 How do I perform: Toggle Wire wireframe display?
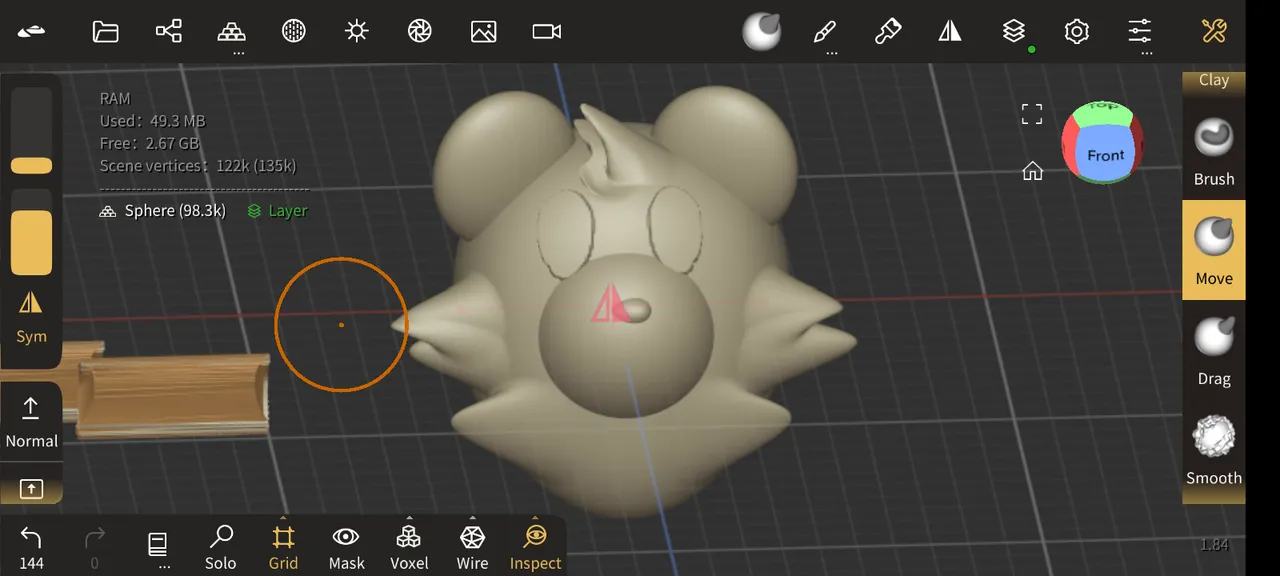coord(472,546)
